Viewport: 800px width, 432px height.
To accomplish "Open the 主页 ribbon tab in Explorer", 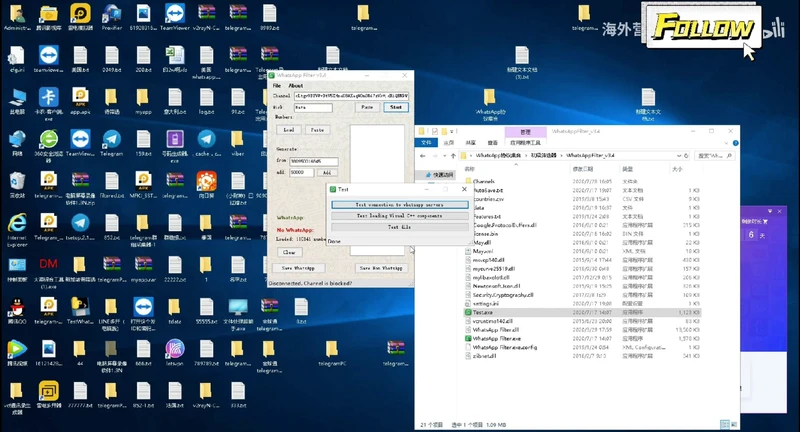I will coord(448,143).
